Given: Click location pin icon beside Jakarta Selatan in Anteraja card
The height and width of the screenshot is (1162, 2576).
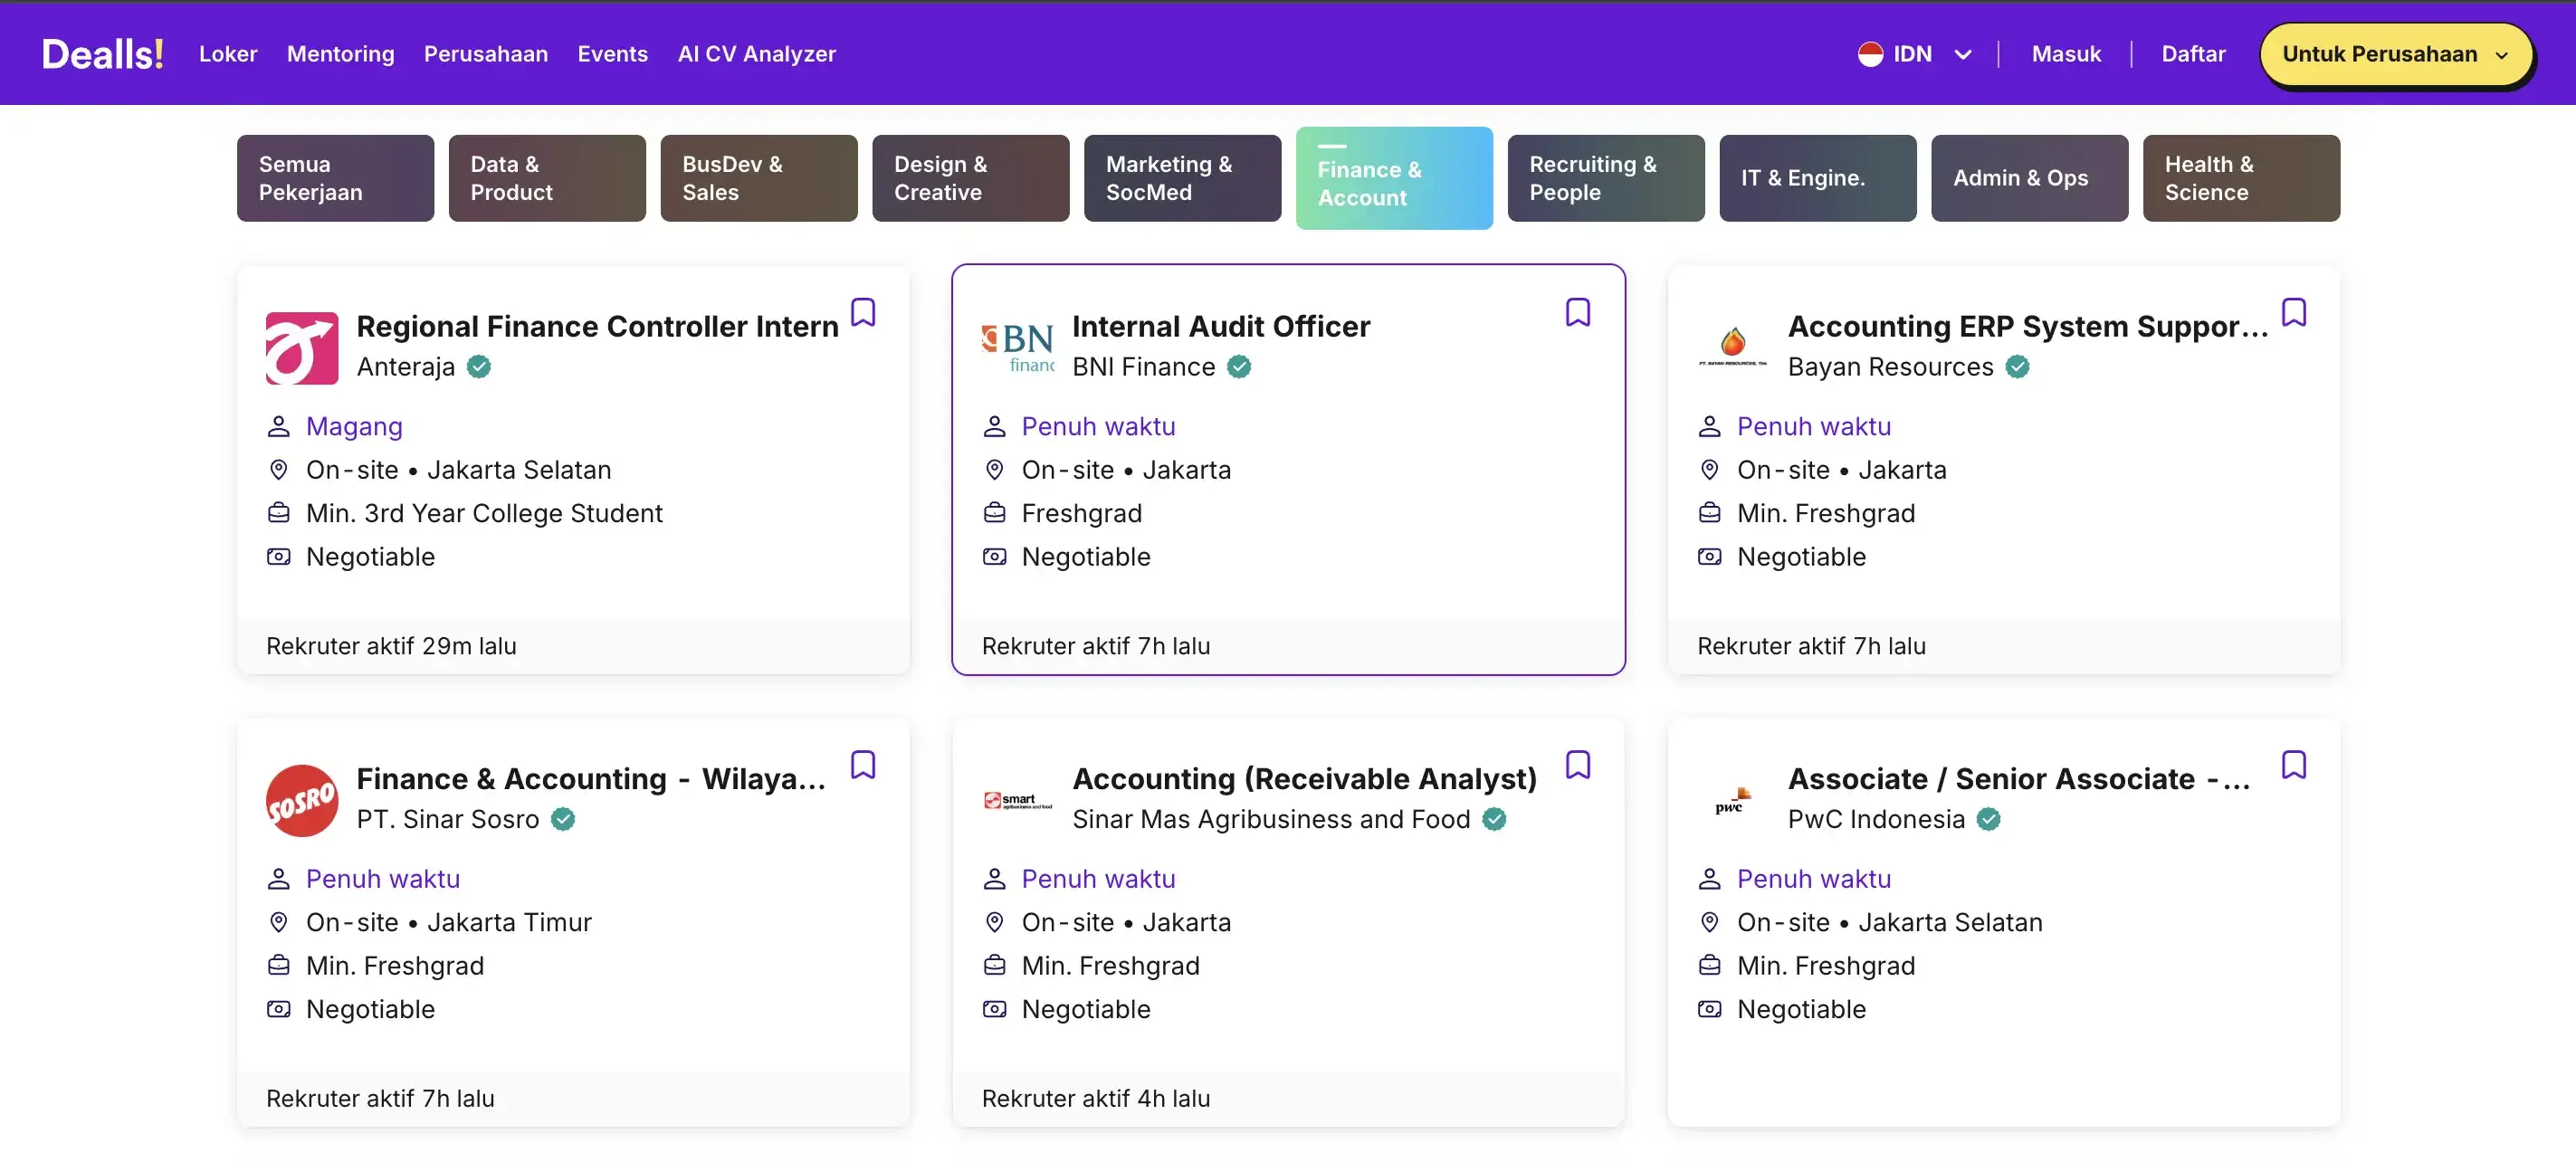Looking at the screenshot, I should pos(279,470).
